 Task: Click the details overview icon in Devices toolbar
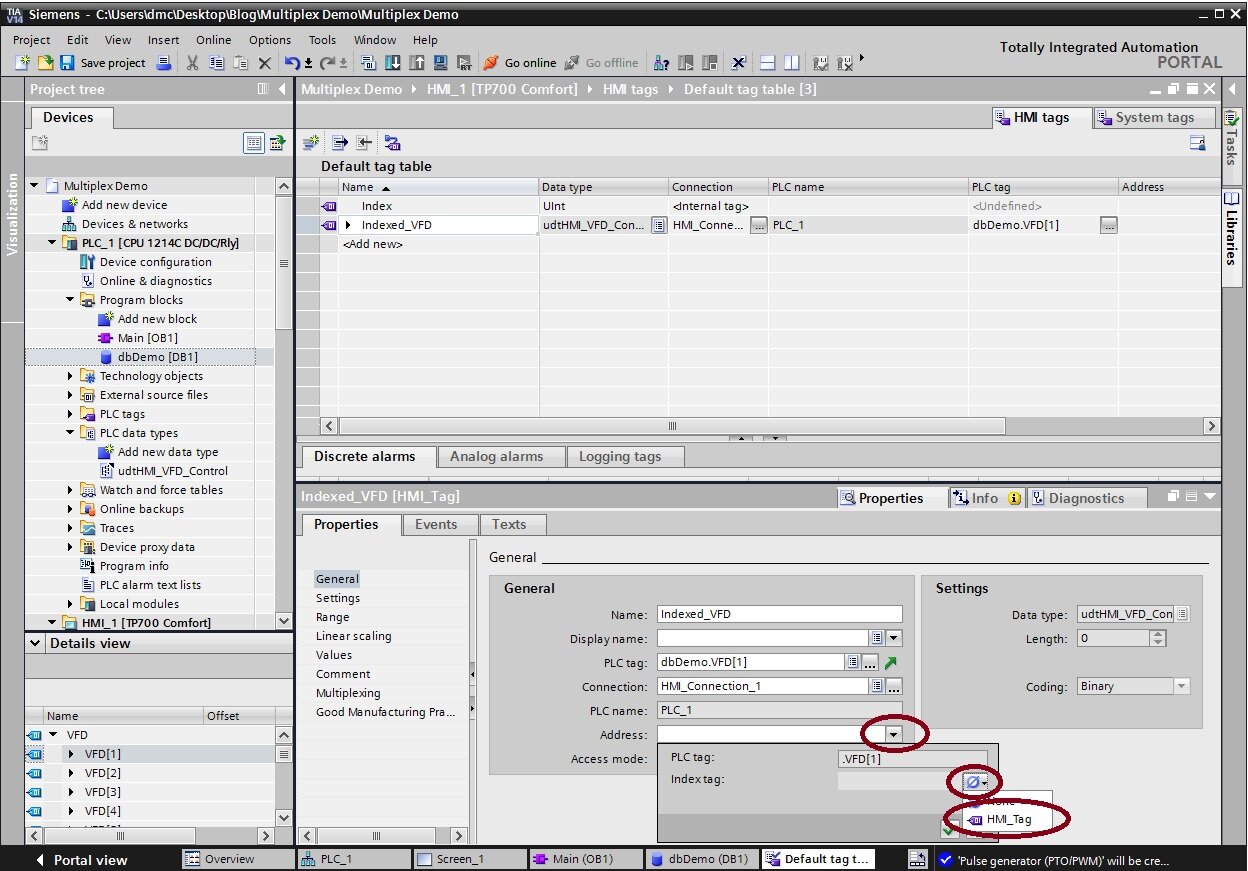click(254, 143)
